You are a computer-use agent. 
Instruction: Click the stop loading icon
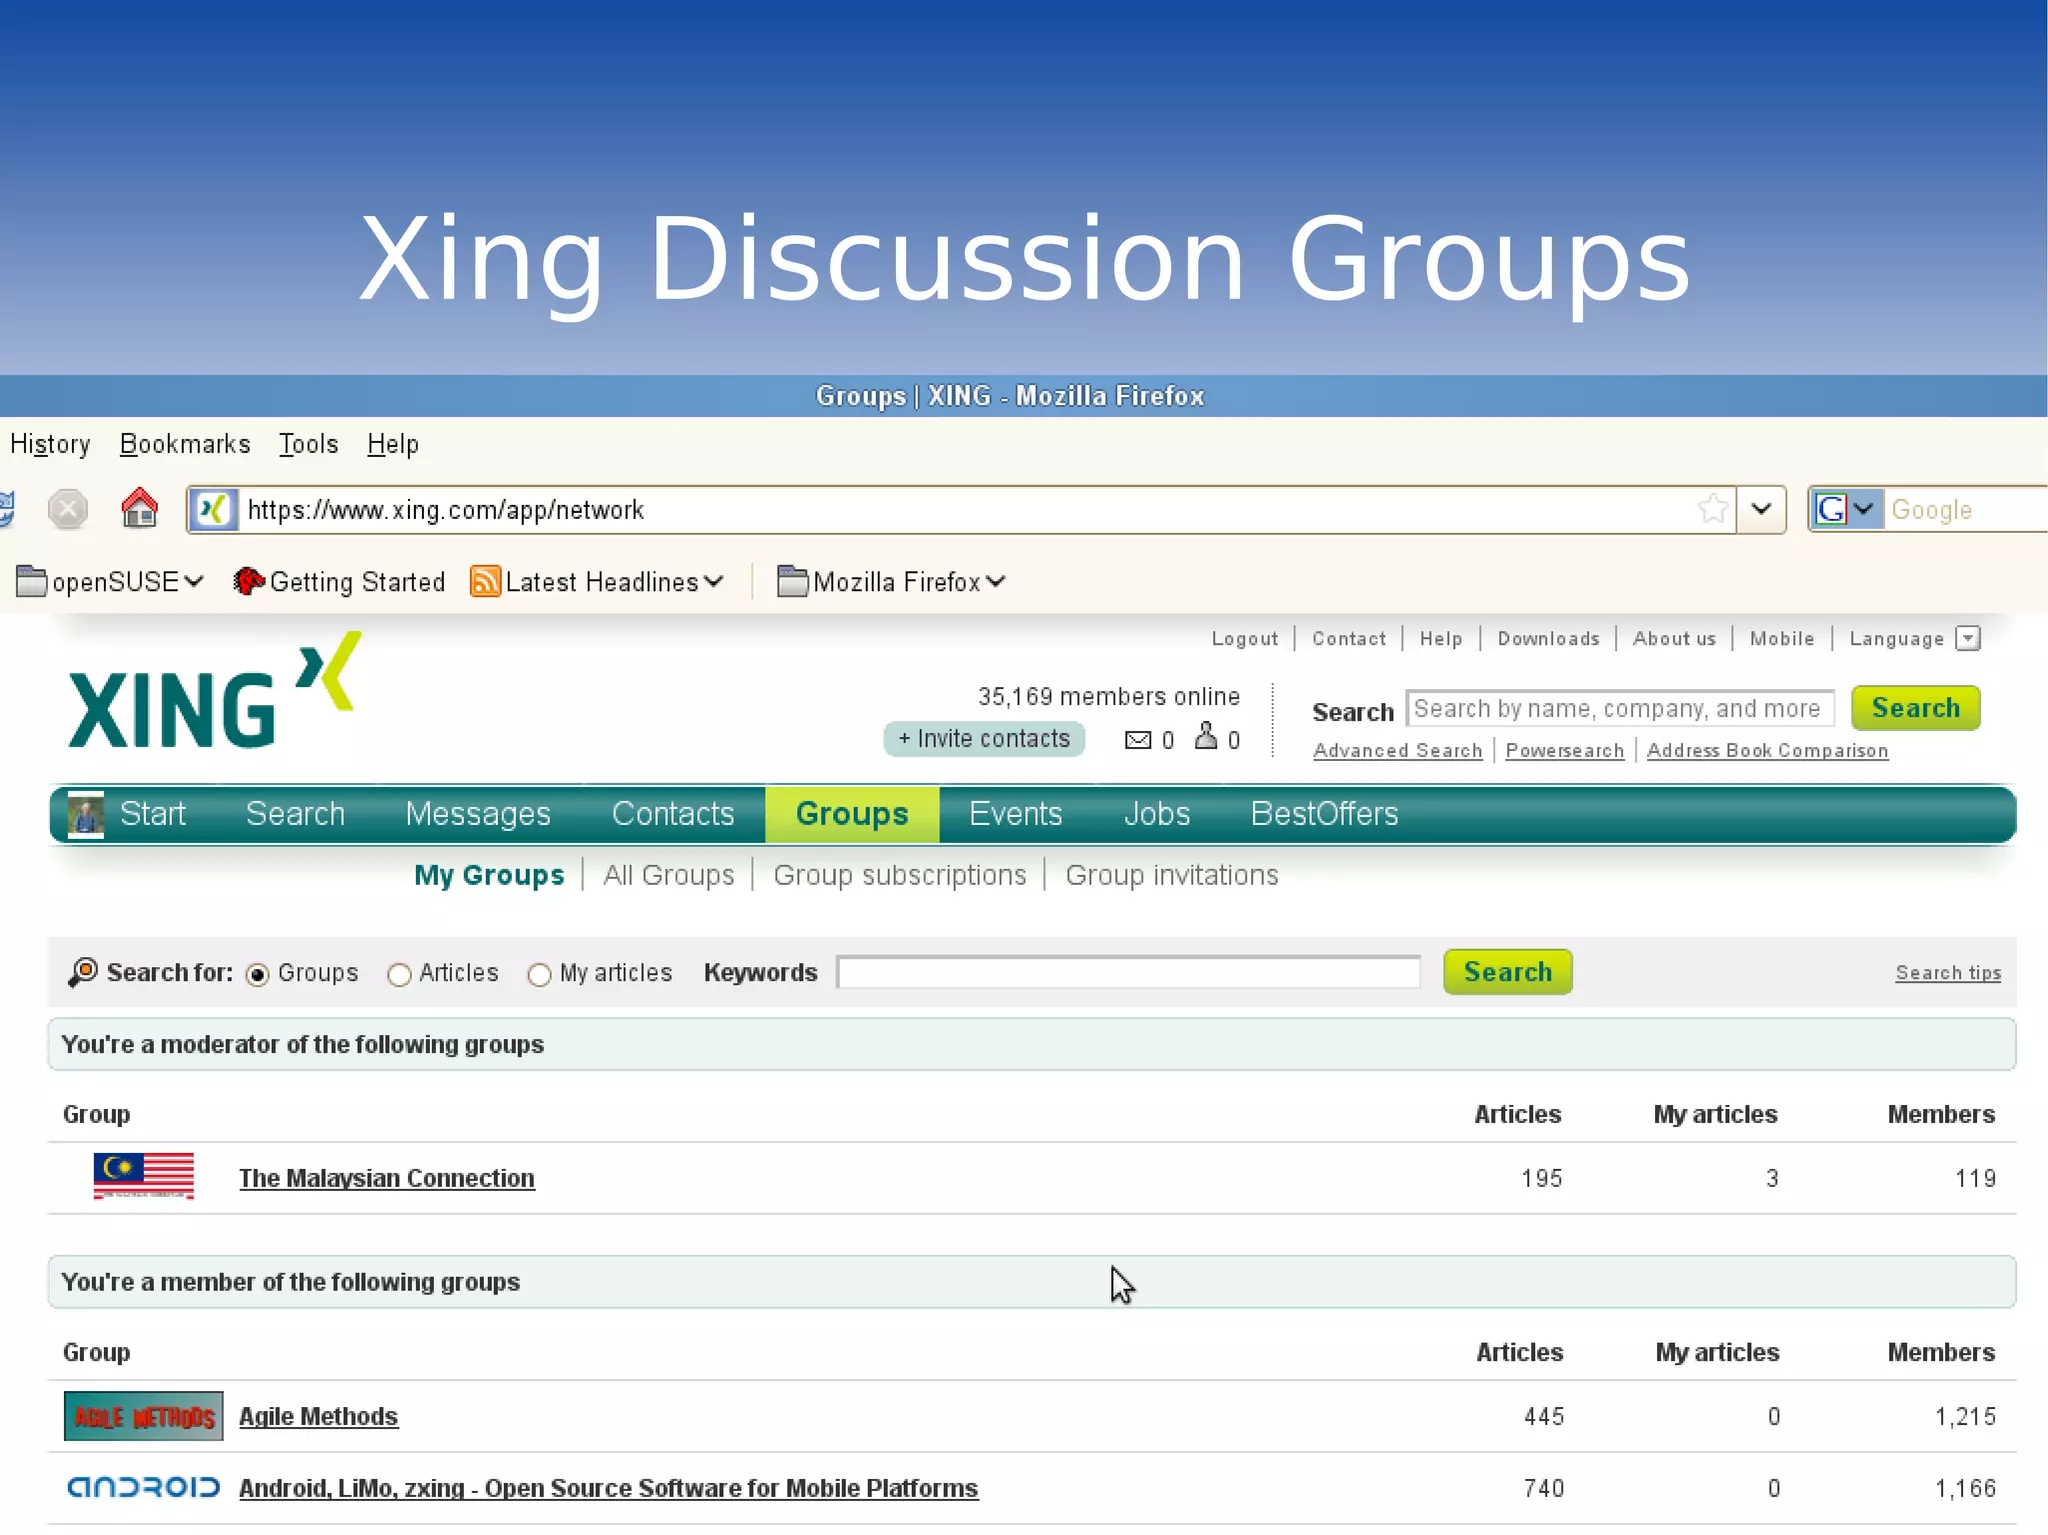[68, 510]
